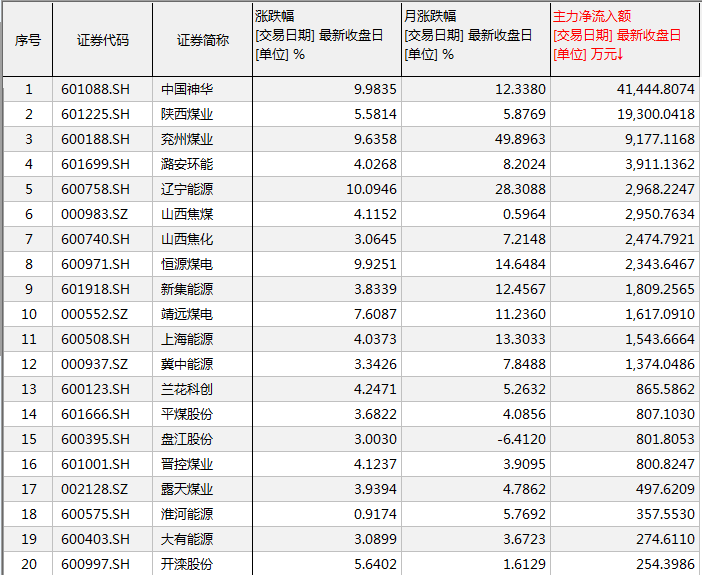Select stock code 000983.SZ
702x575 pixels.
click(x=94, y=214)
